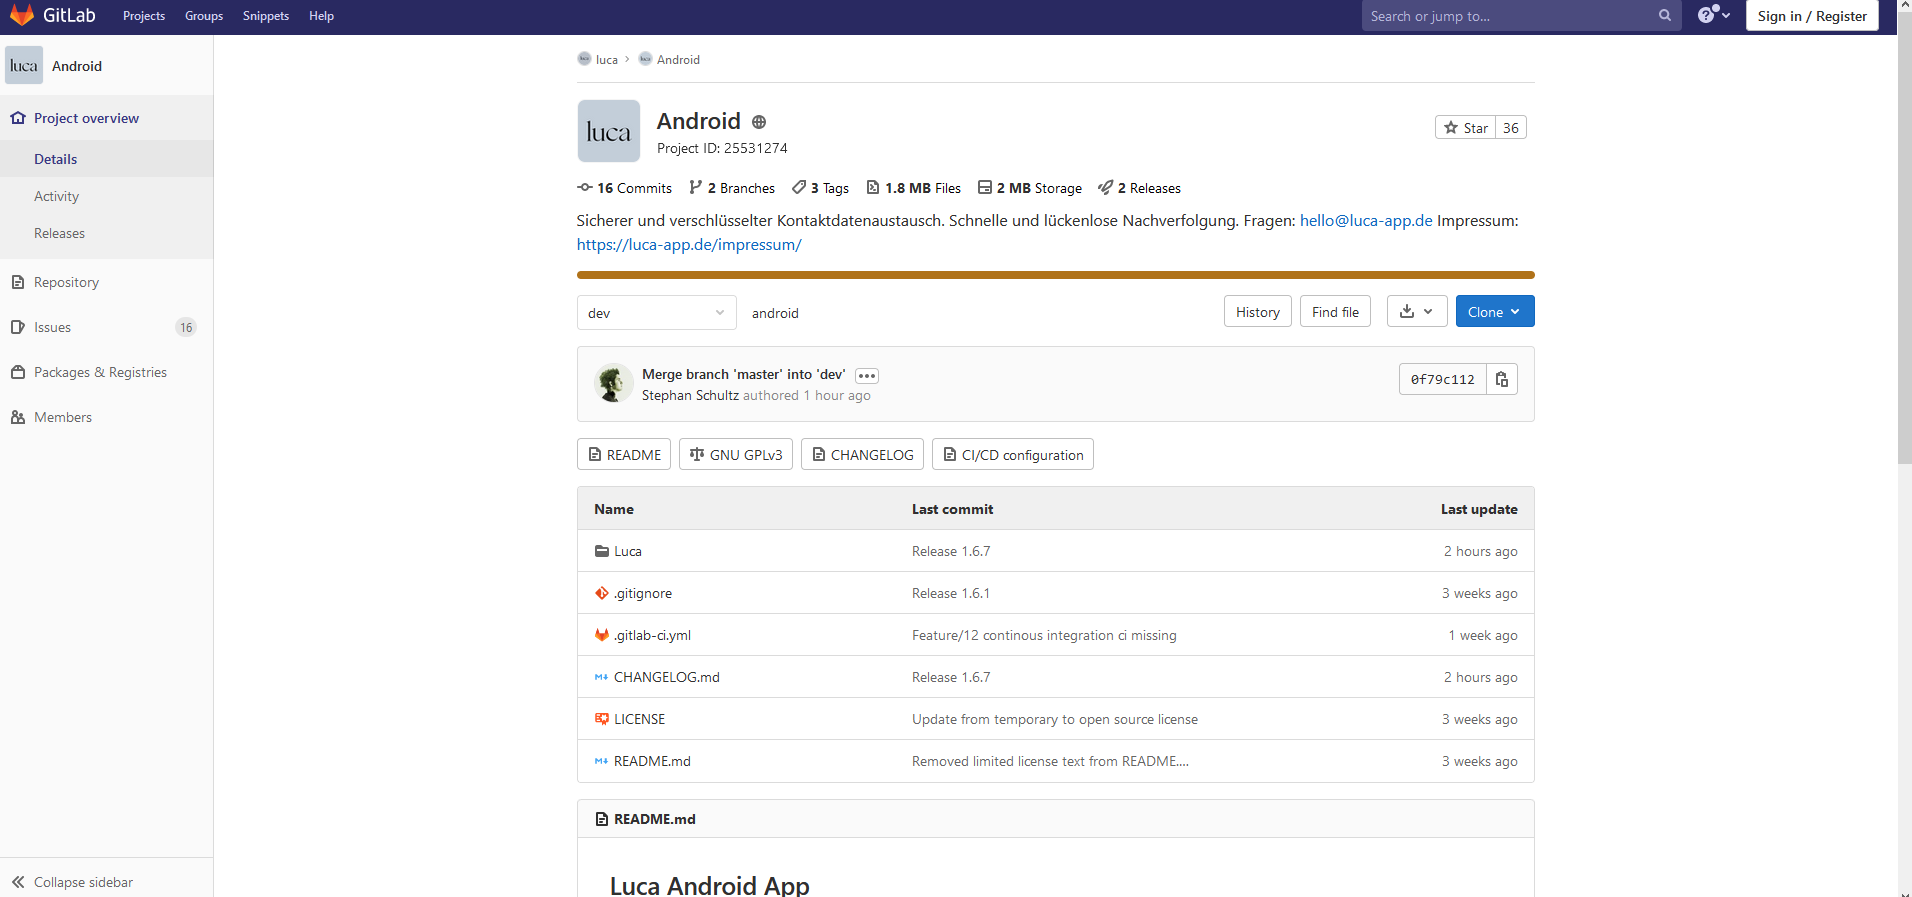Click the public visibility globe icon
Image resolution: width=1912 pixels, height=897 pixels.
[759, 122]
